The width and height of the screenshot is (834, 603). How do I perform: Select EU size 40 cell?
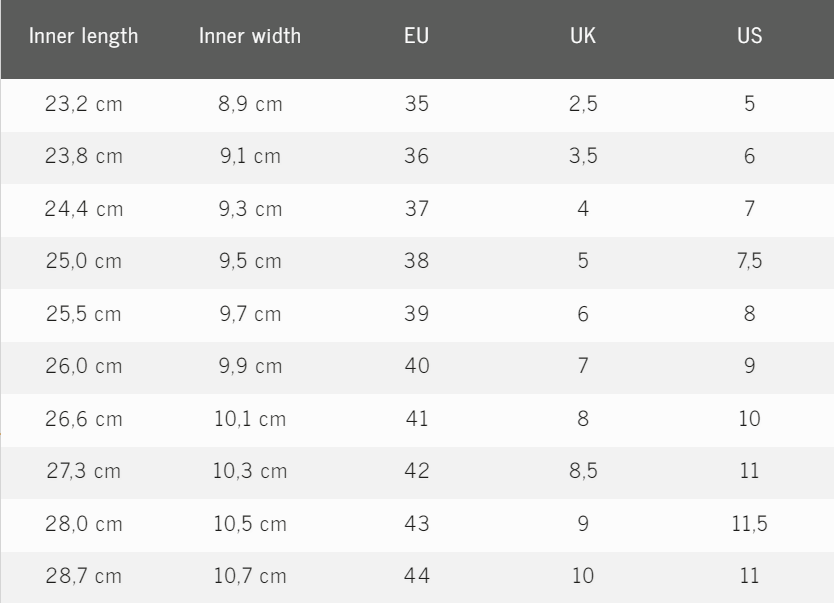[x=417, y=367]
